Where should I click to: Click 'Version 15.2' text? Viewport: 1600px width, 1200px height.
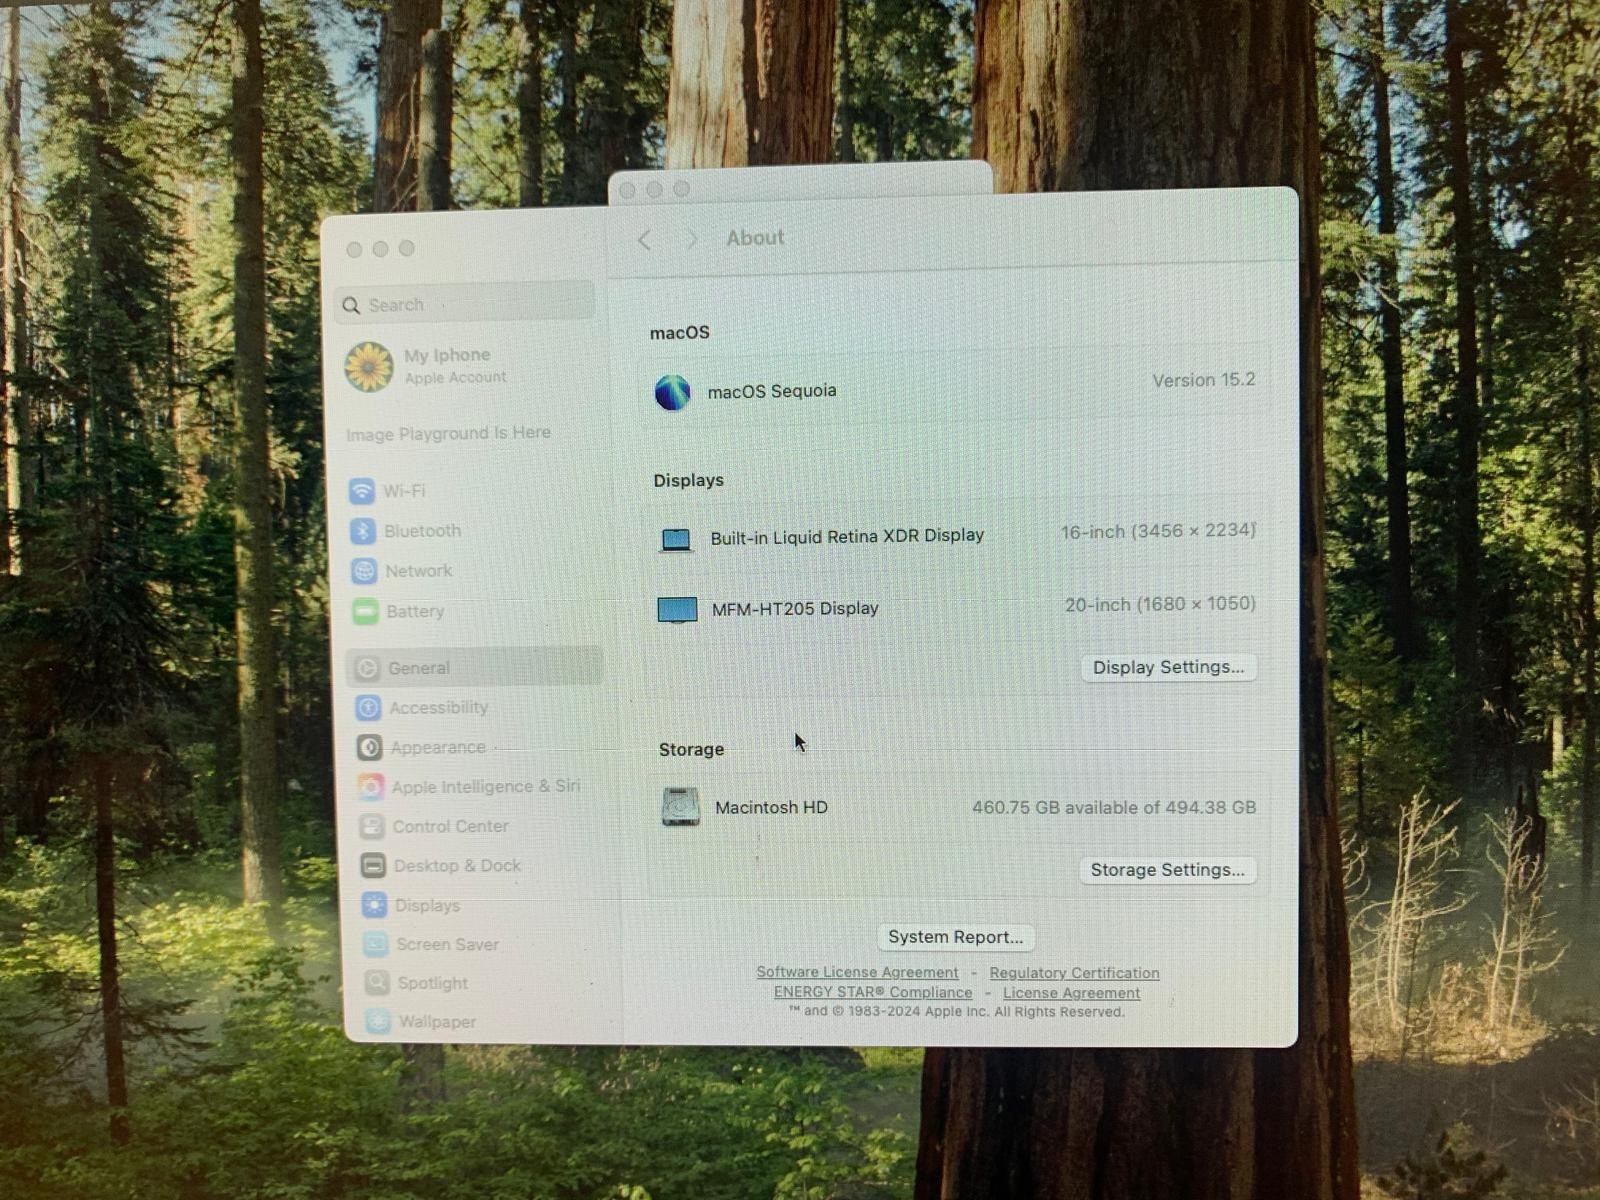pyautogui.click(x=1203, y=380)
